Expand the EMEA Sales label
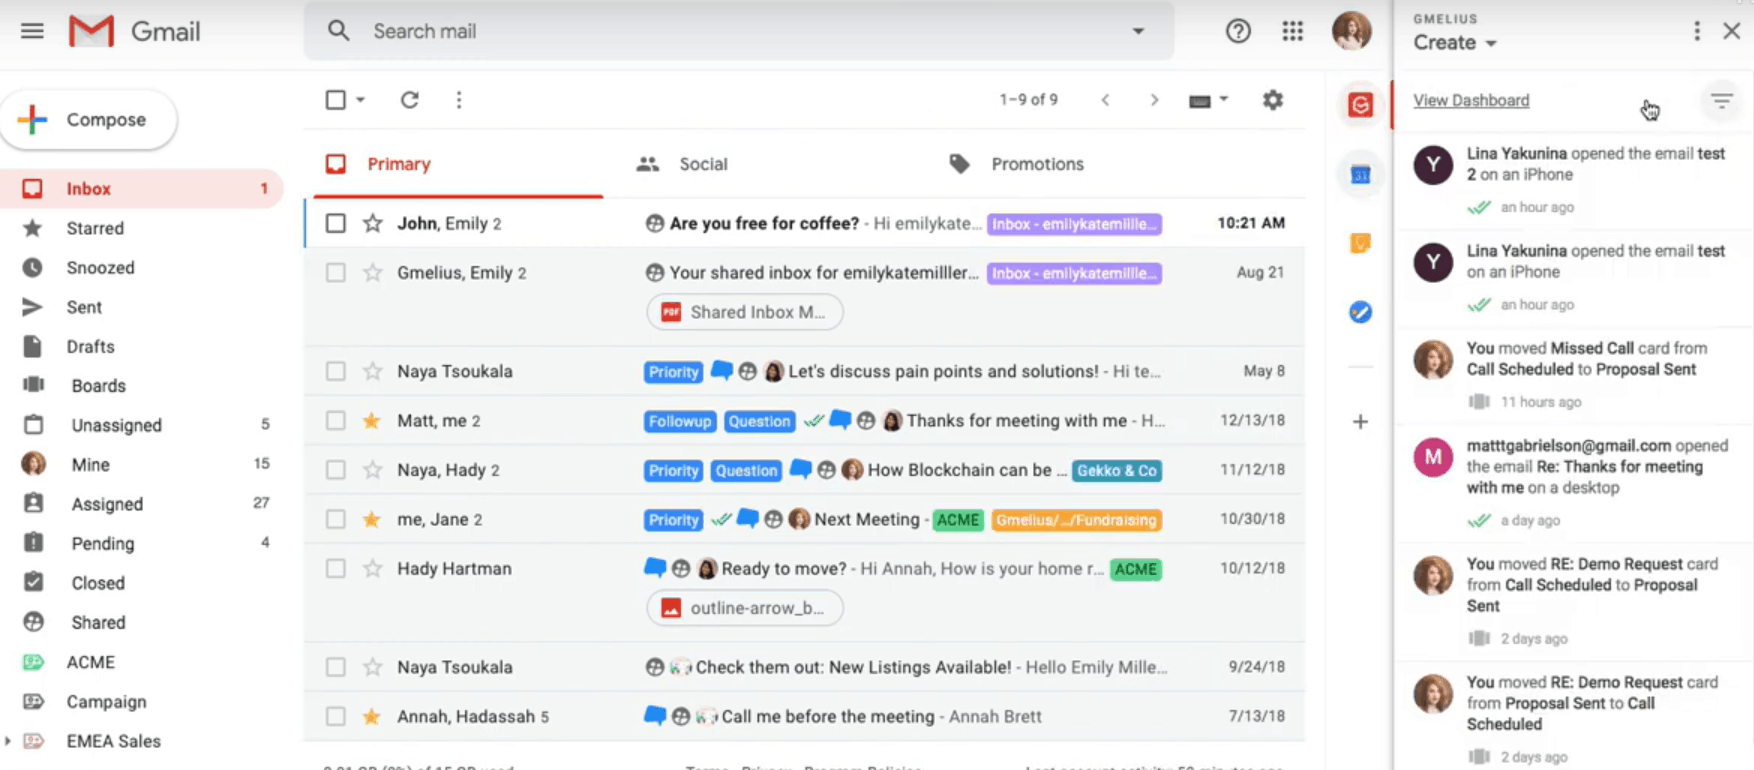 coord(8,741)
